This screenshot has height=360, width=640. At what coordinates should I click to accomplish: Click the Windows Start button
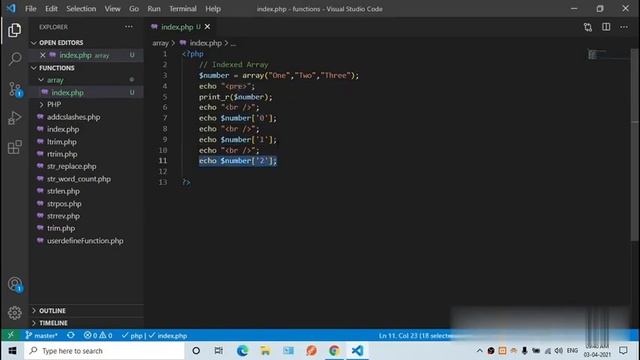tap(12, 351)
